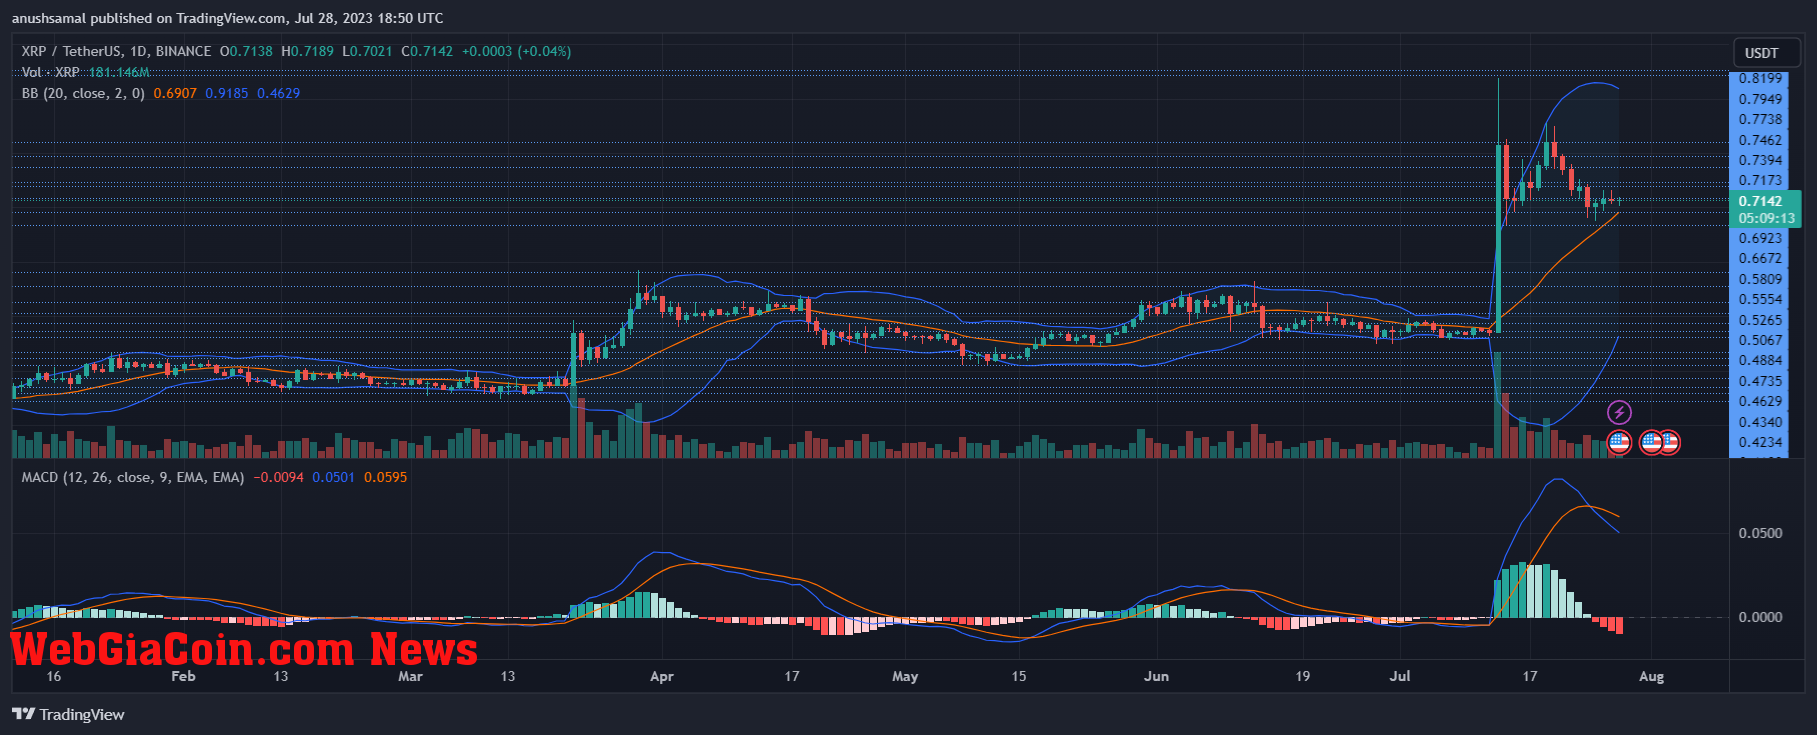Select the BB (20, close, 2, 0) indicator legend
The height and width of the screenshot is (735, 1817).
tap(83, 93)
